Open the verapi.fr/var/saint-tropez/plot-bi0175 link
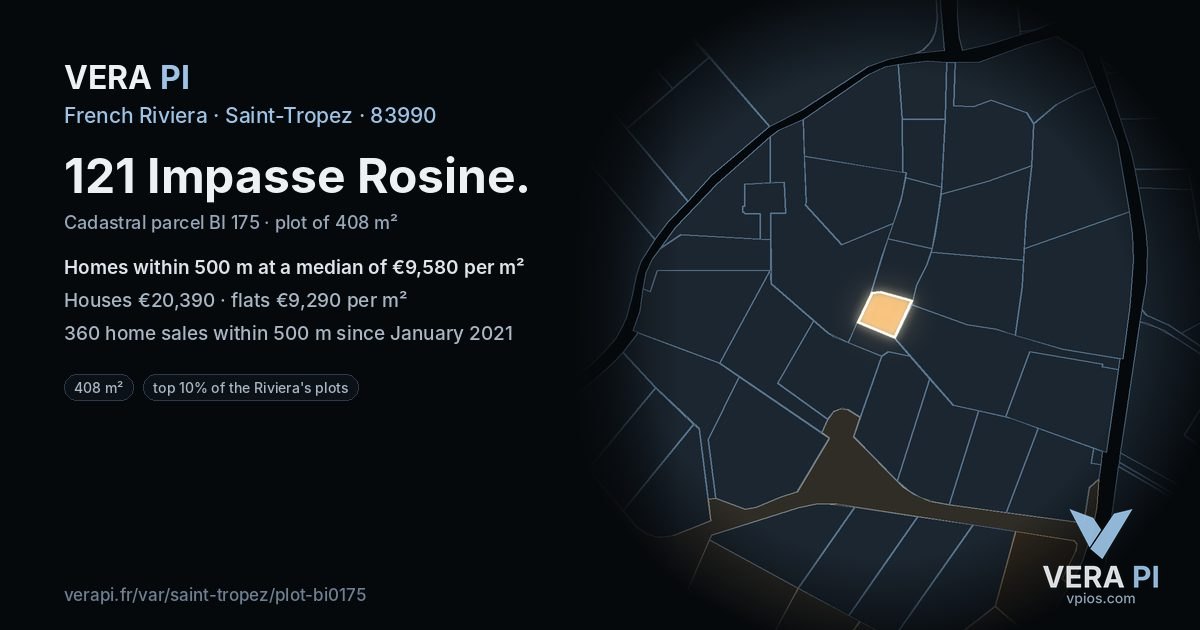 [215, 595]
